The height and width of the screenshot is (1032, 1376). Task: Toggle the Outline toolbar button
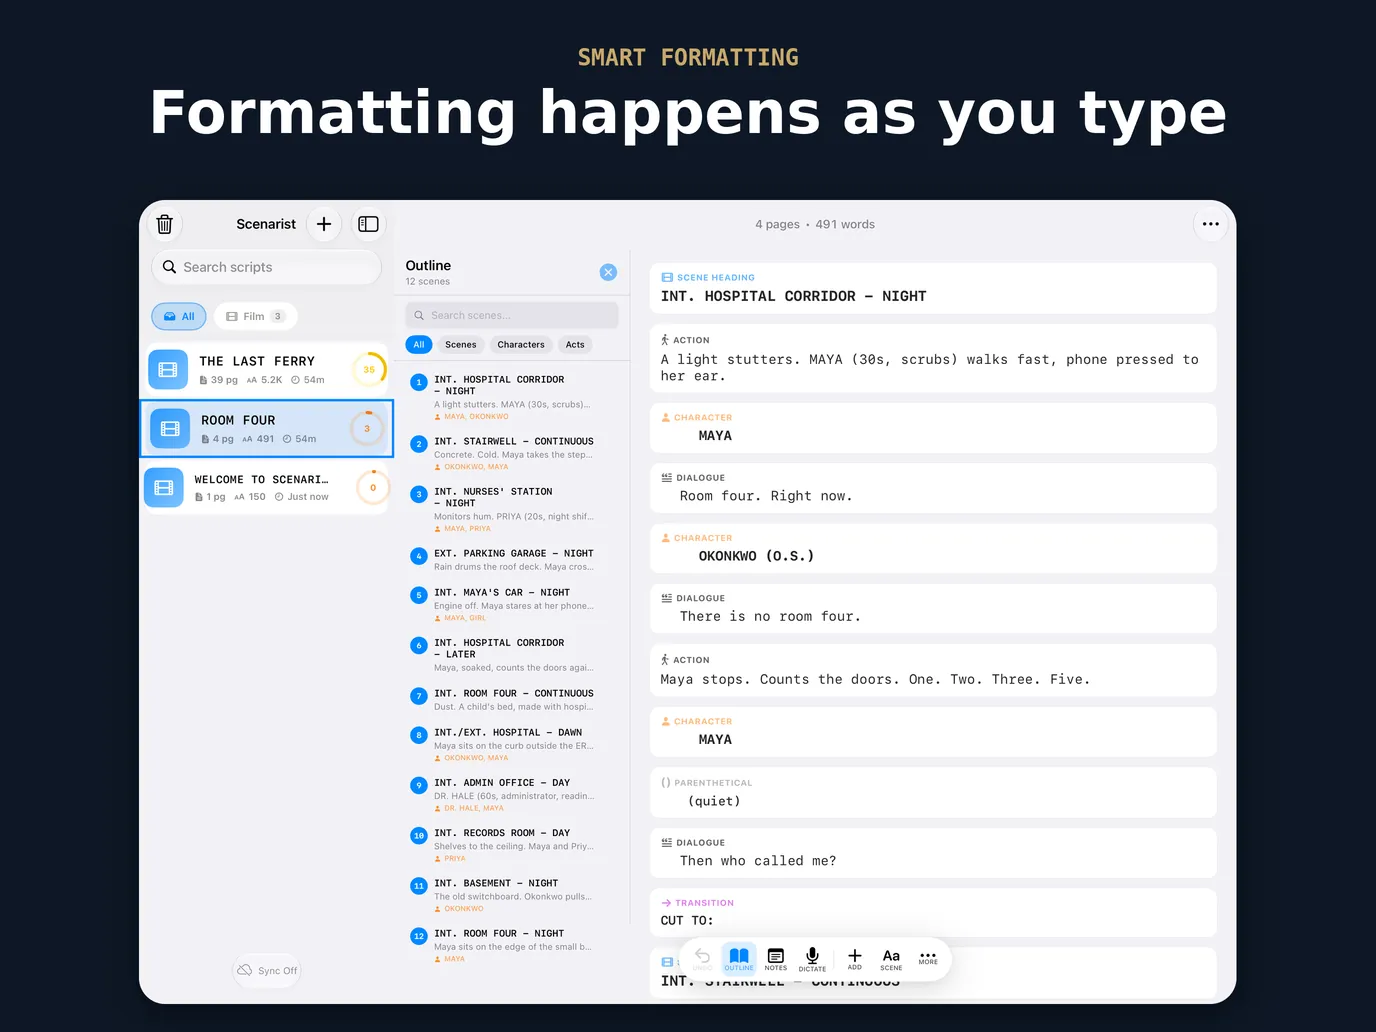click(x=739, y=959)
